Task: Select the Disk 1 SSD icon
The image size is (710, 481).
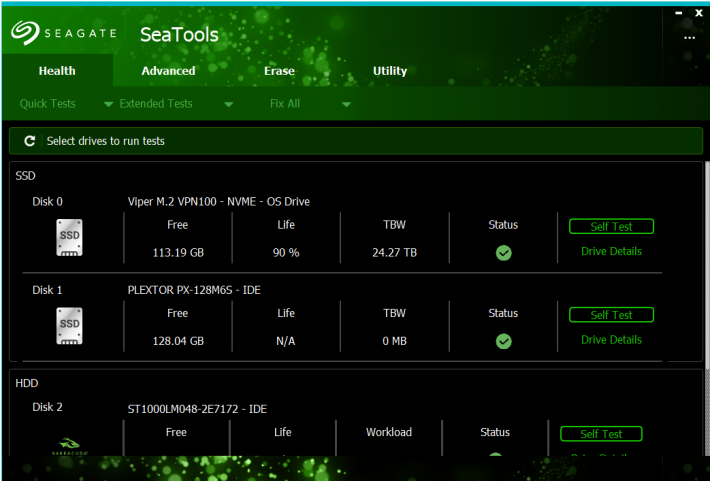Action: click(69, 326)
